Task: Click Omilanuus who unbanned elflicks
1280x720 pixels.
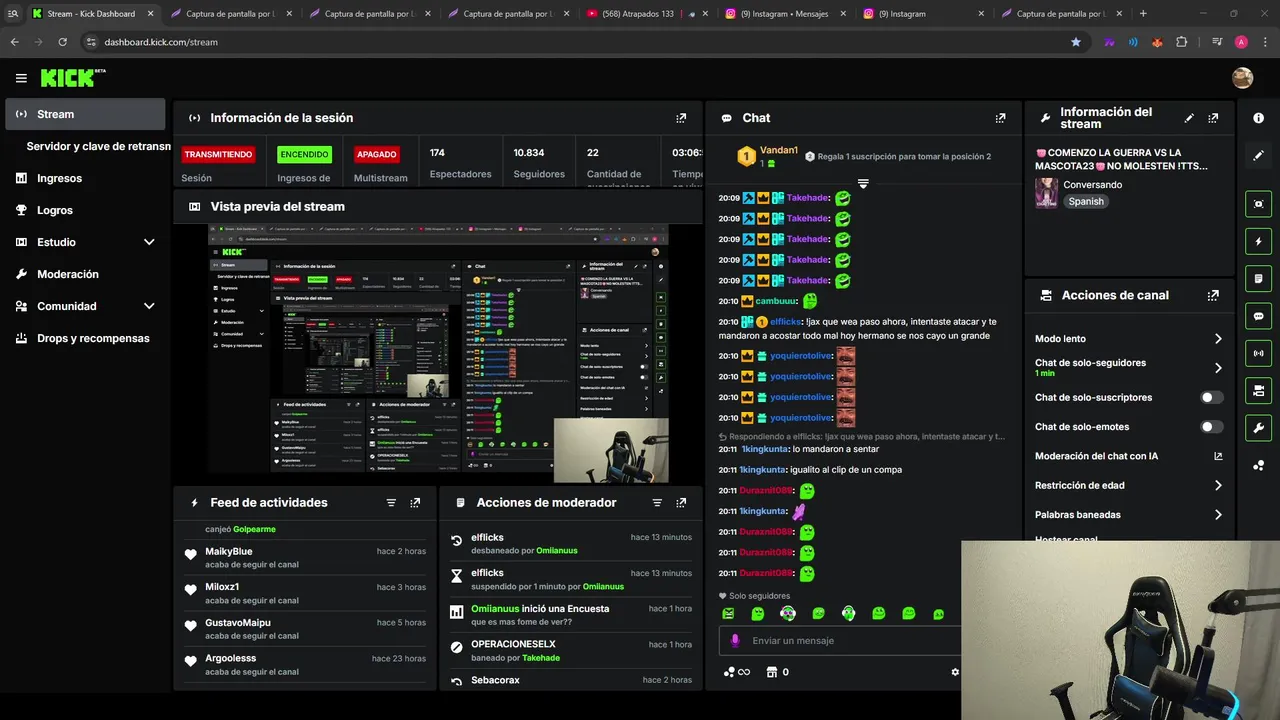Action: click(x=557, y=551)
